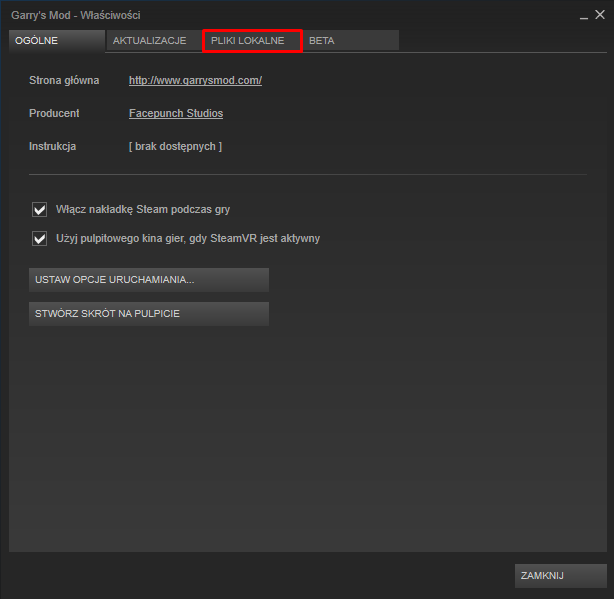Open the garrysmod.com homepage link
Screen dimensions: 614x599
pyautogui.click(x=195, y=80)
